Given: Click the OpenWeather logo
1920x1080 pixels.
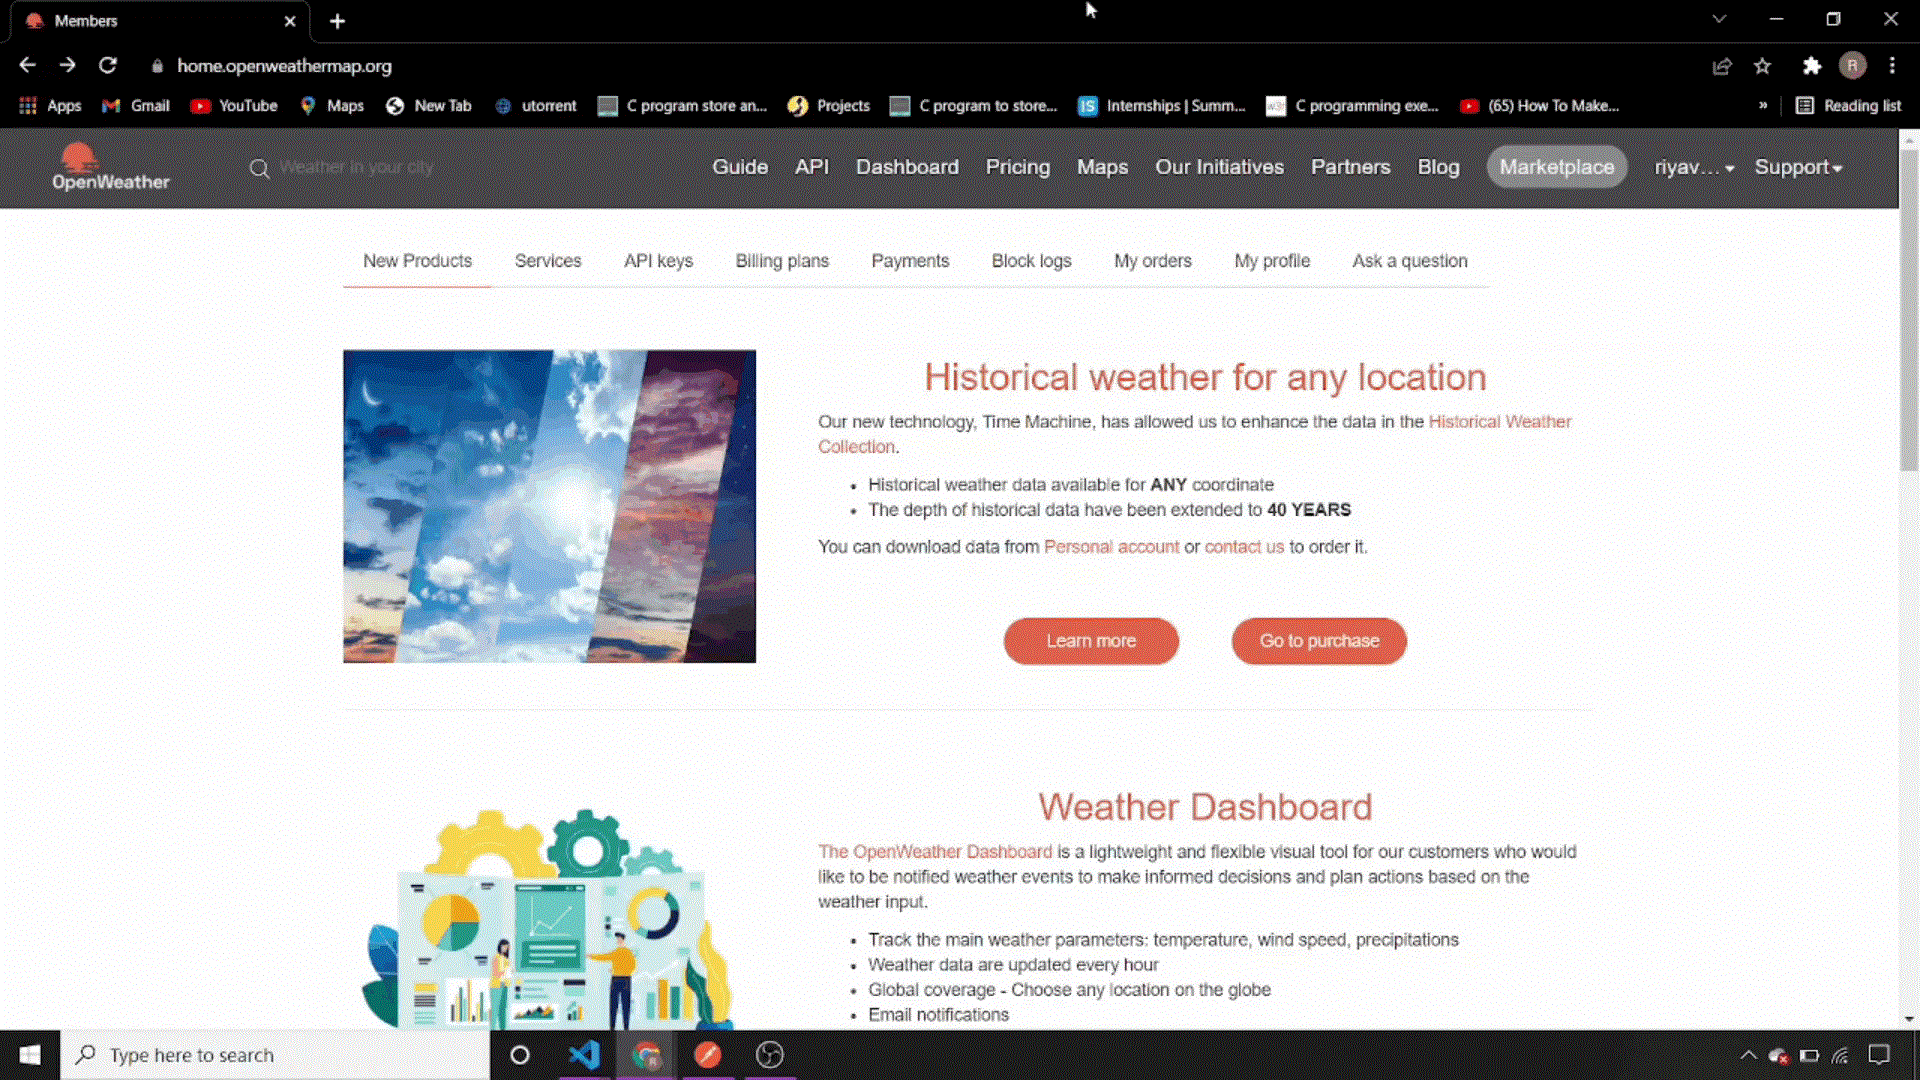Looking at the screenshot, I should (x=110, y=167).
